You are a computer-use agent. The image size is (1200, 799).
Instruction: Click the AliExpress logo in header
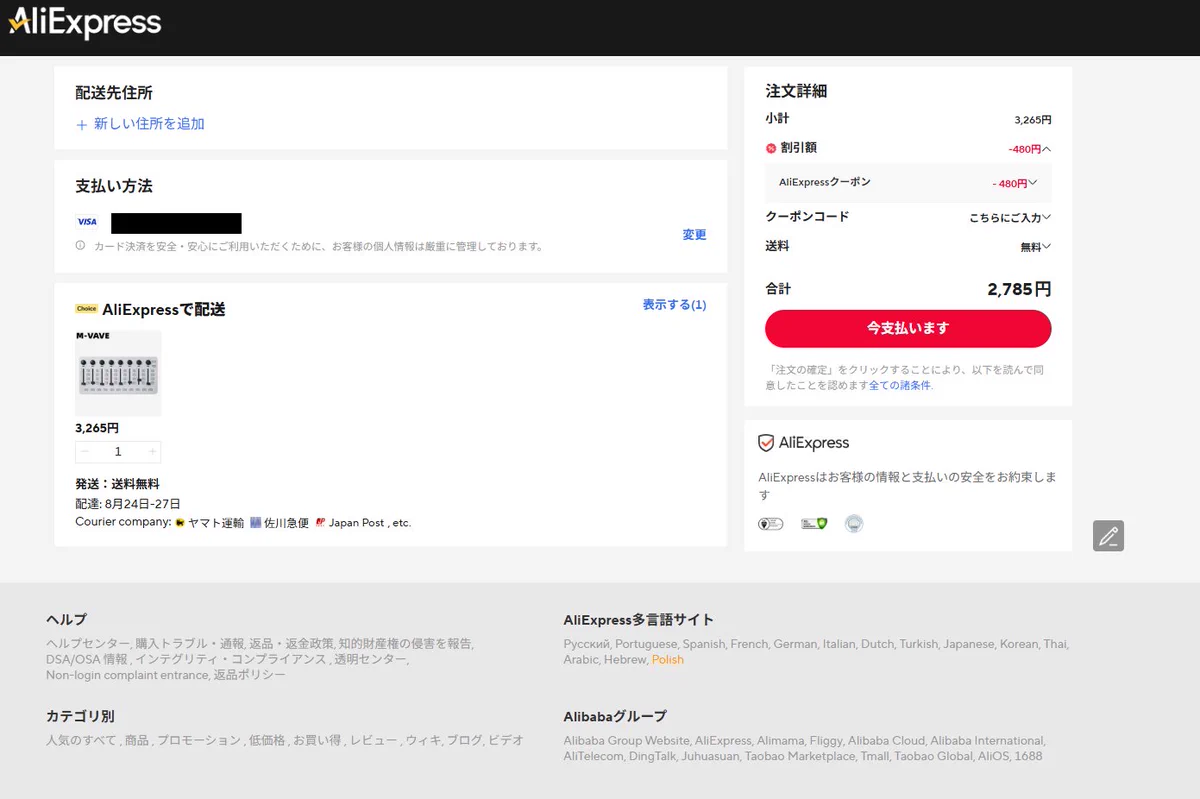pyautogui.click(x=85, y=23)
